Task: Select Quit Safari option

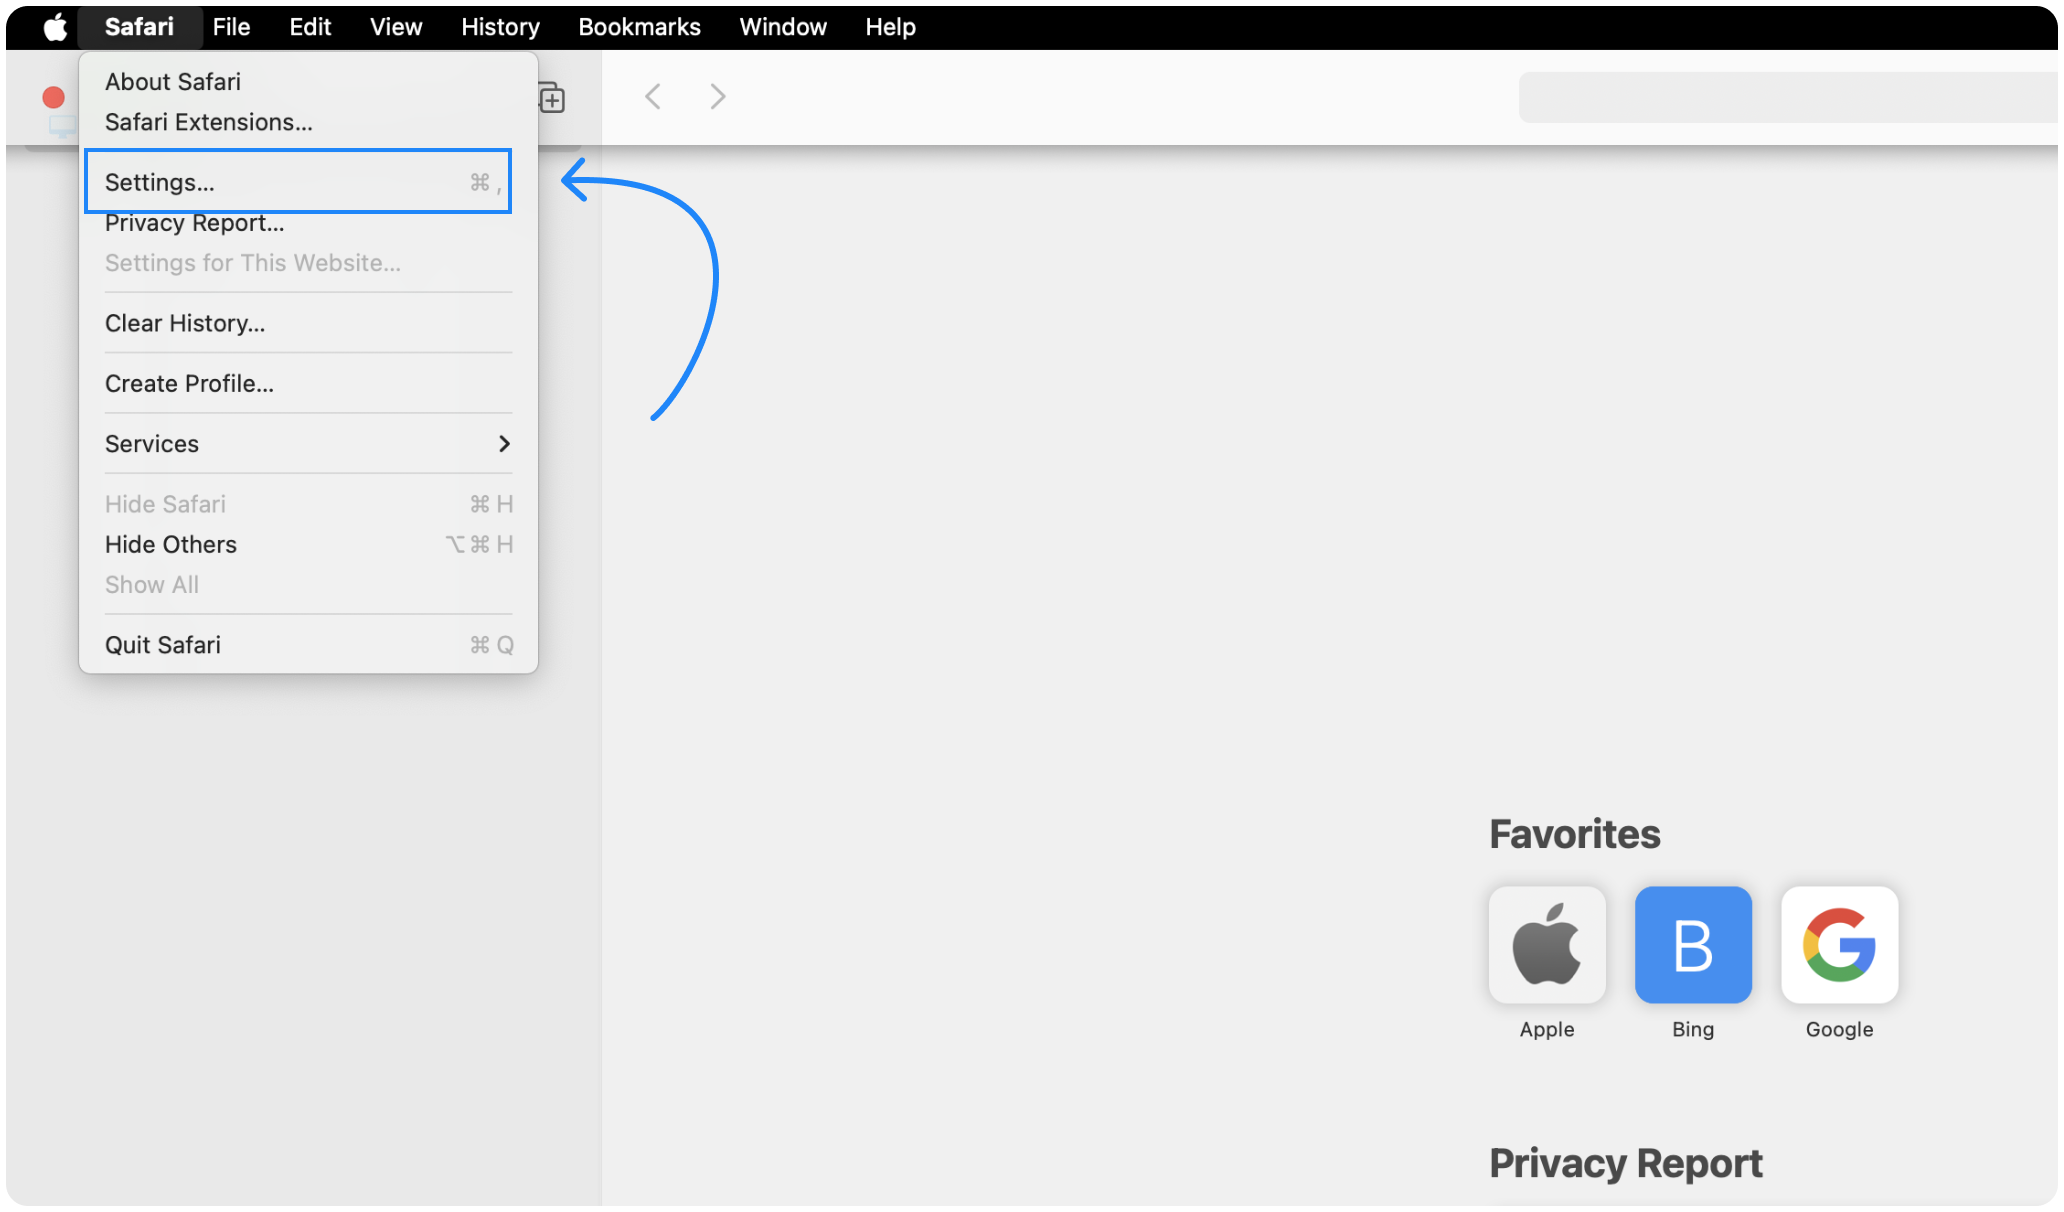Action: pyautogui.click(x=163, y=644)
